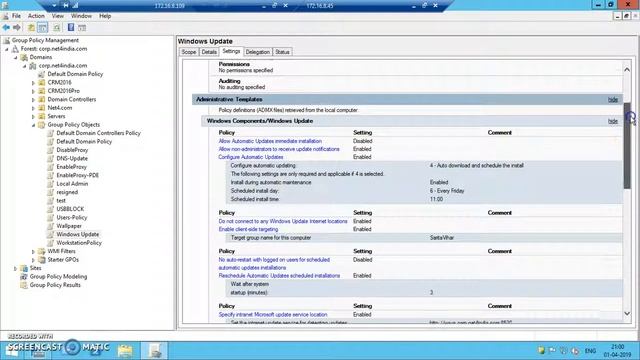Viewport: 640px width, 360px height.
Task: Click the report scroll up arrow
Action: coord(627,70)
